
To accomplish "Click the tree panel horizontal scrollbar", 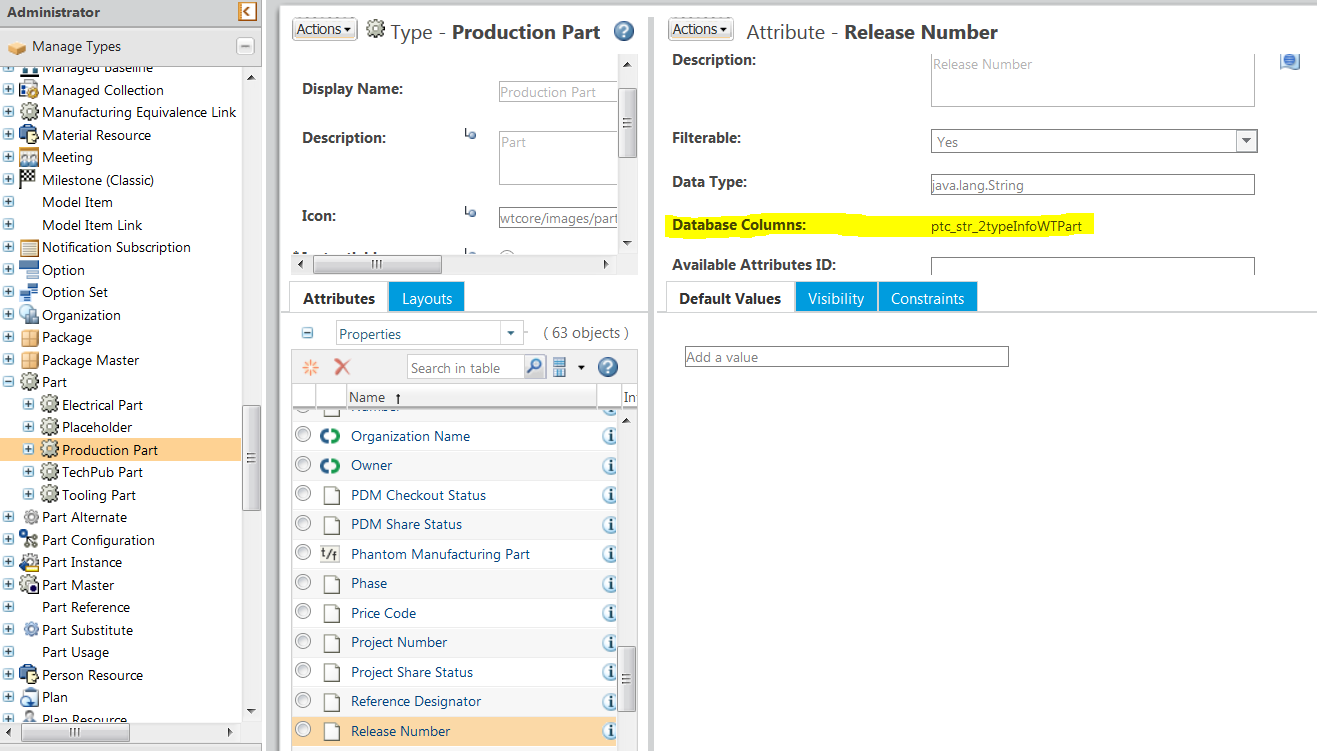I will (x=75, y=732).
